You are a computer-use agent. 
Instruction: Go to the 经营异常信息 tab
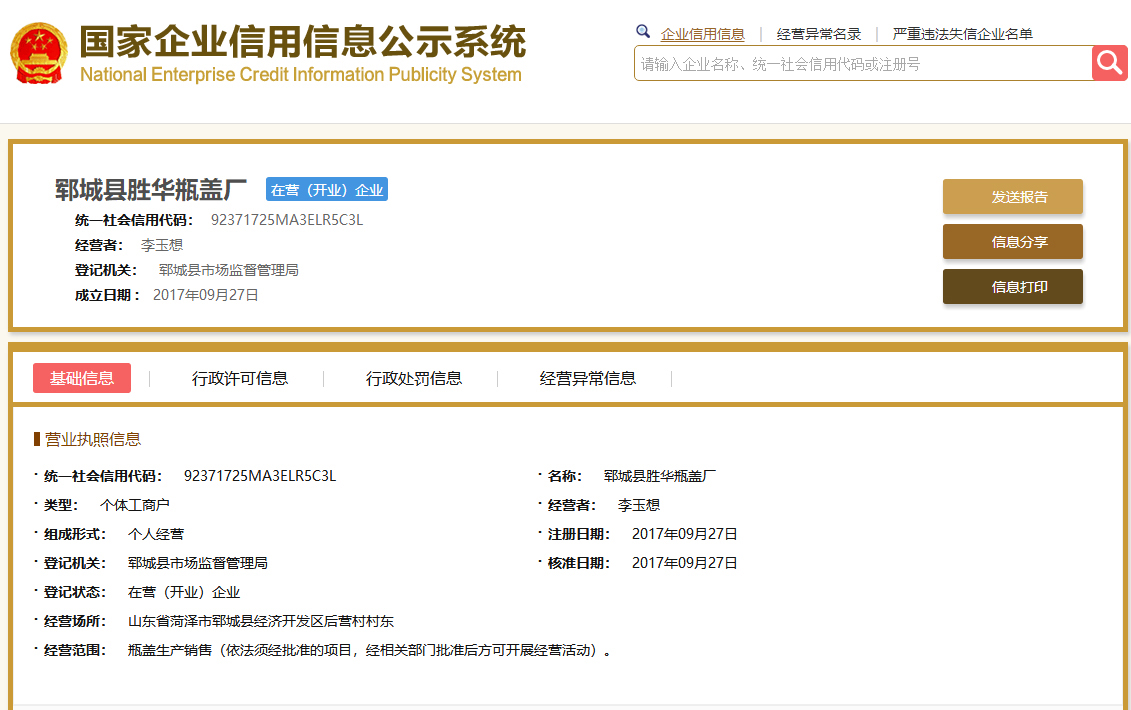coord(587,378)
